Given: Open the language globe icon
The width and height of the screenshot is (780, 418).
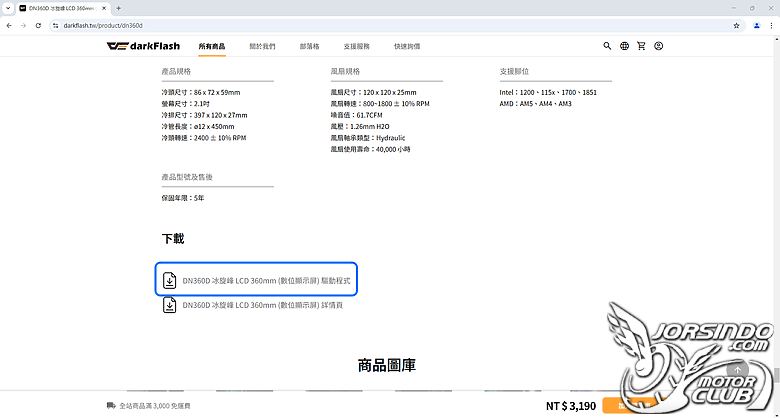Looking at the screenshot, I should [624, 46].
